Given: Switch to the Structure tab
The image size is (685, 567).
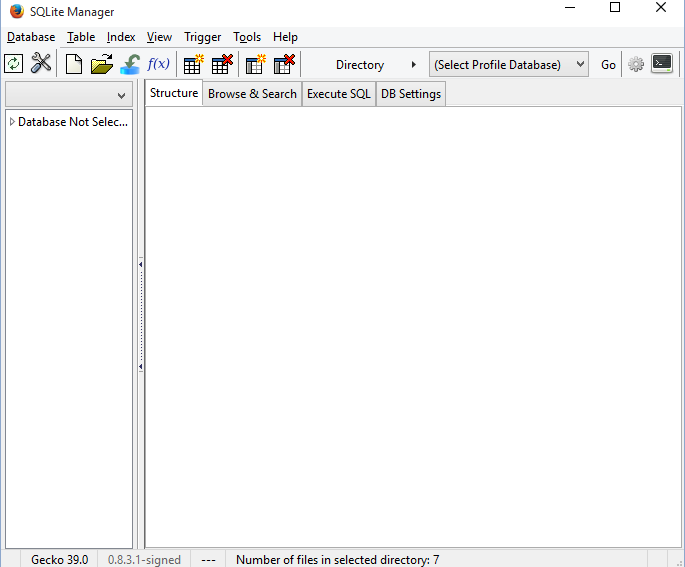Looking at the screenshot, I should [x=174, y=93].
